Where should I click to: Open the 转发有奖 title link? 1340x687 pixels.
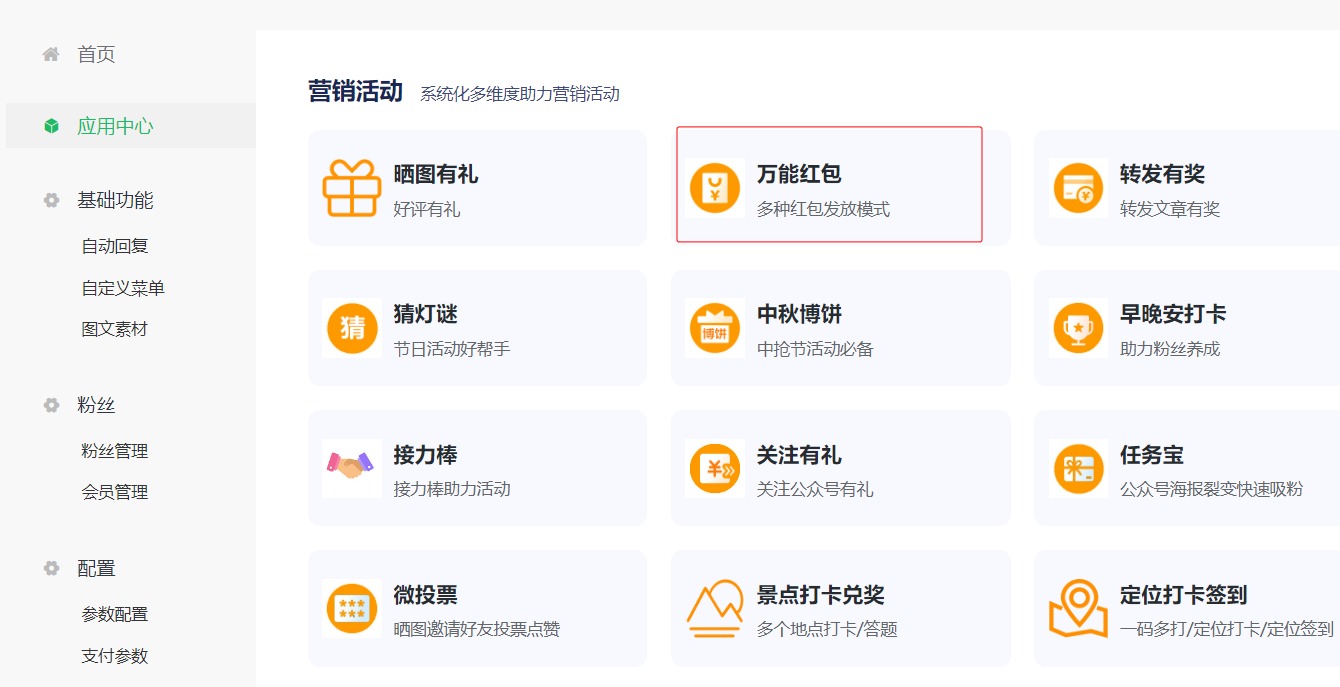coord(1162,174)
